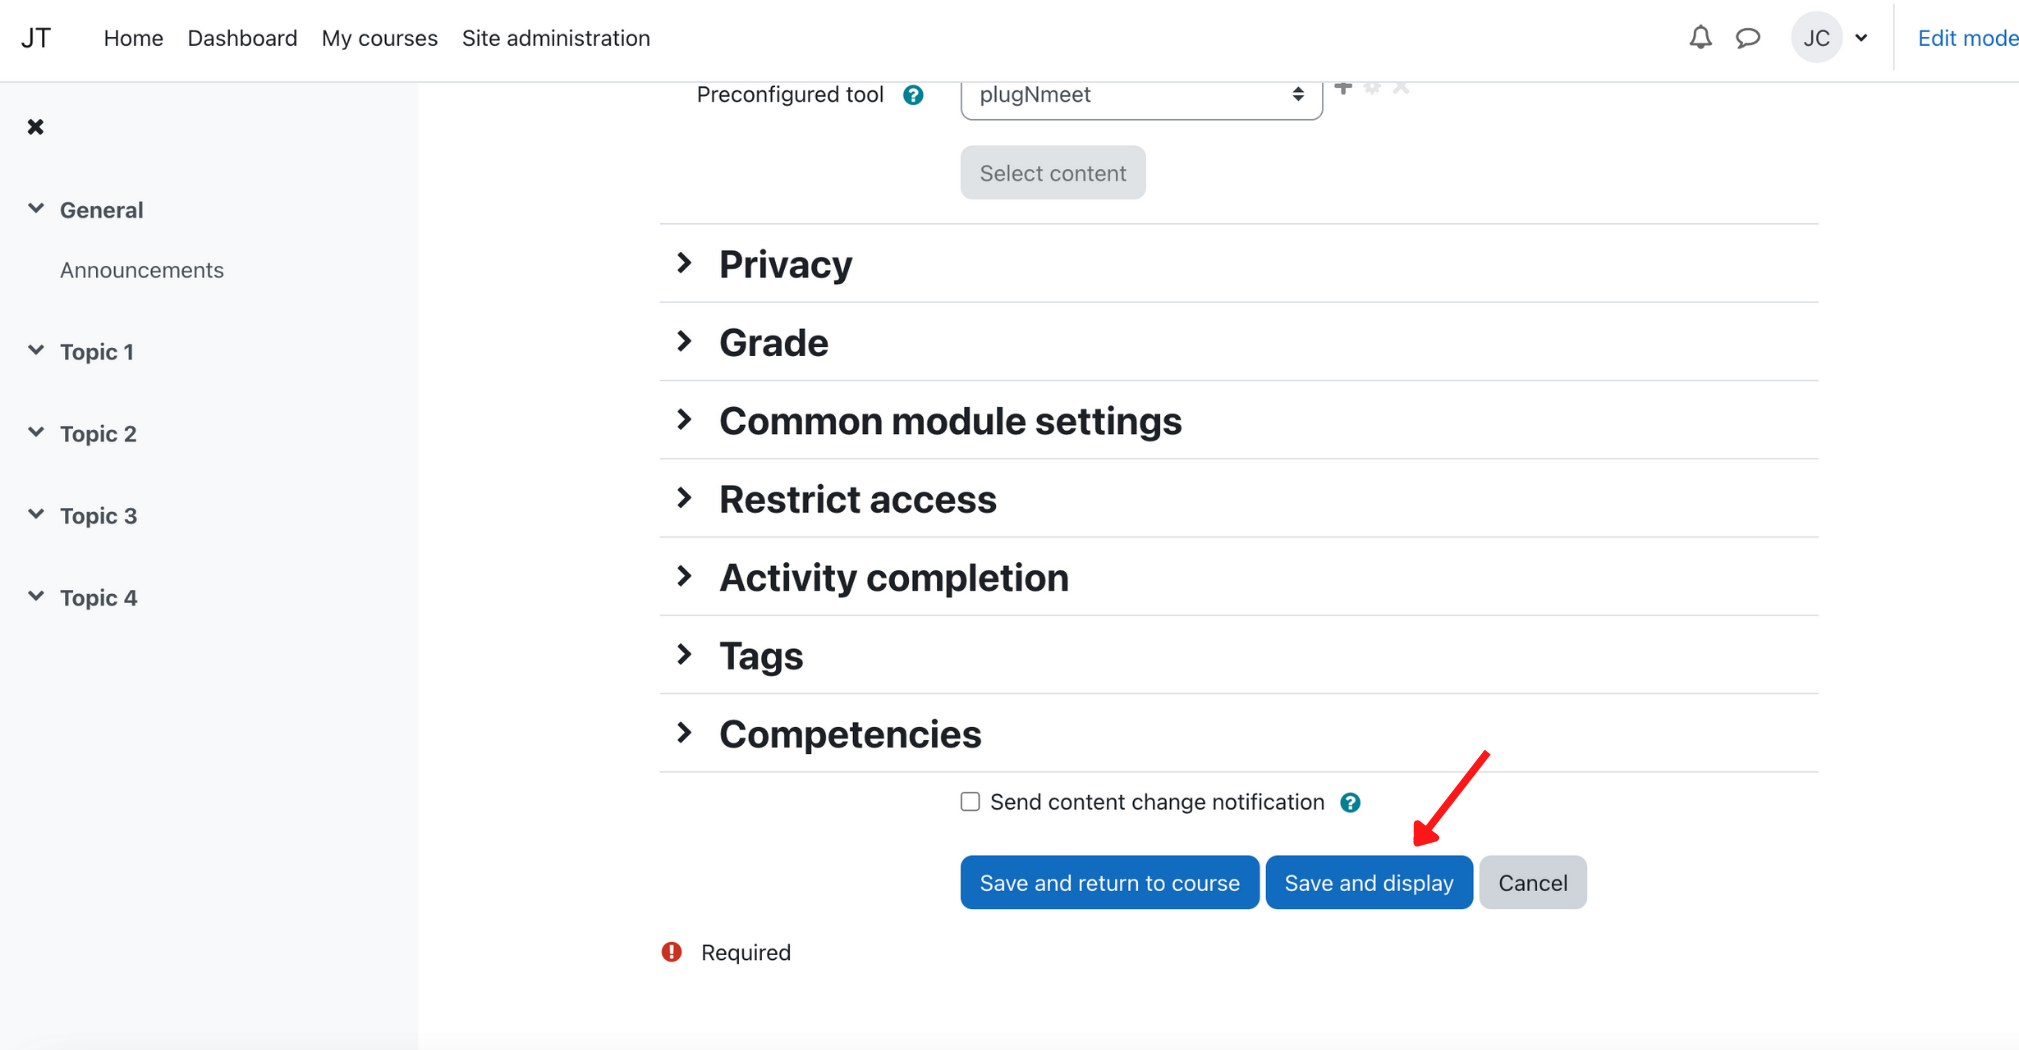This screenshot has width=2019, height=1050.
Task: Click help icon beside Preconfigured tool
Action: (913, 95)
